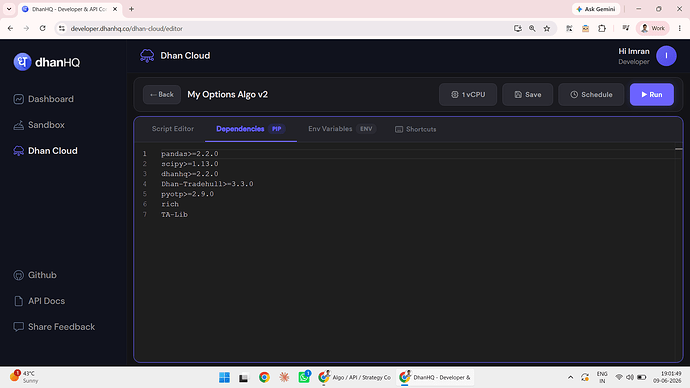Click the install app icon in address bar
690x388 pixels.
pyautogui.click(x=518, y=28)
